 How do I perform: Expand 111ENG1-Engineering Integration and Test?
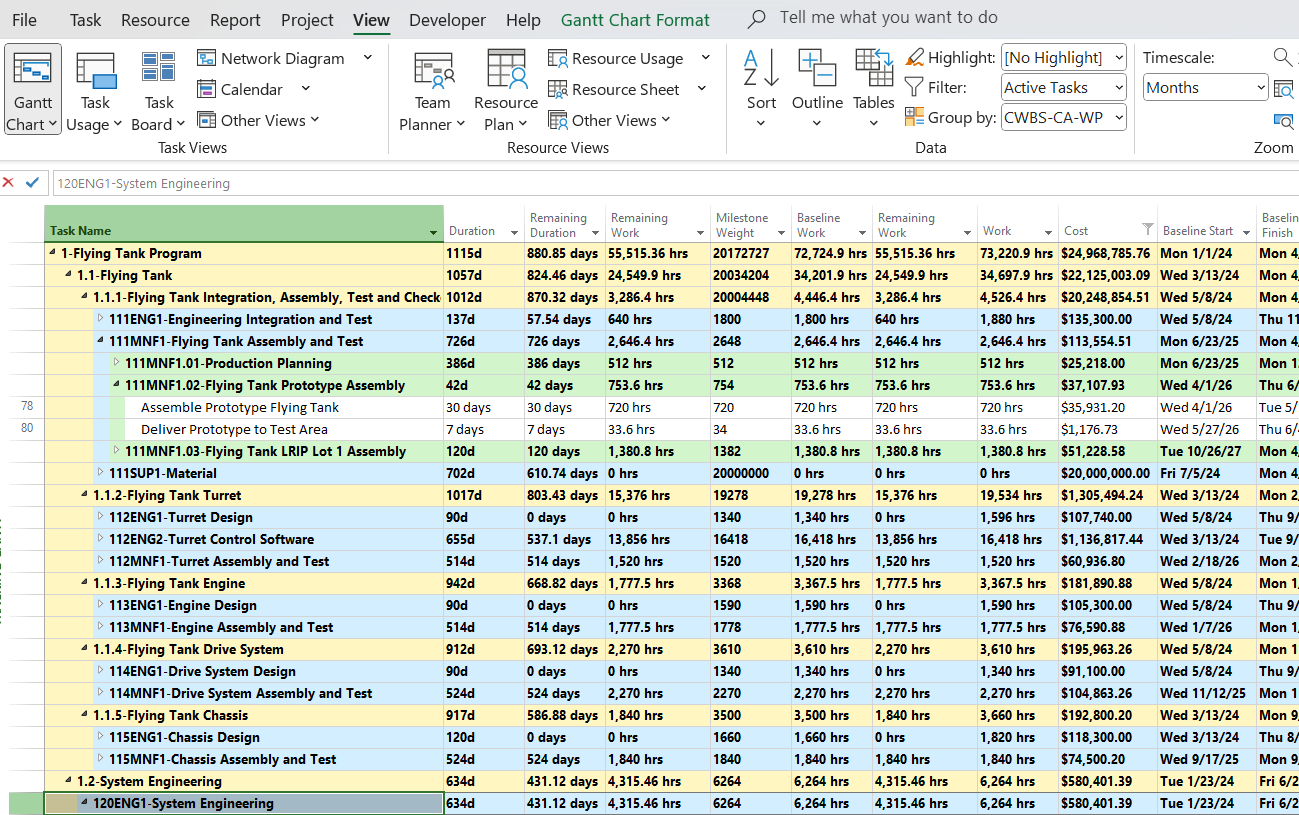click(100, 319)
